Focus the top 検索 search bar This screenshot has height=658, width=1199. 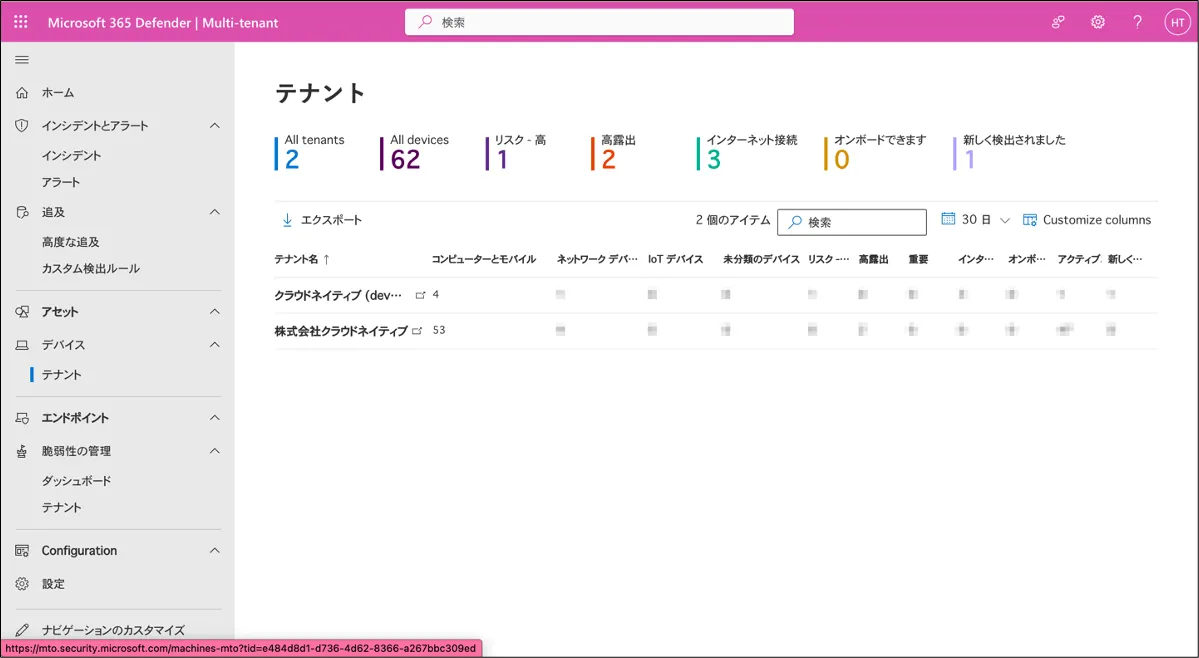tap(600, 22)
